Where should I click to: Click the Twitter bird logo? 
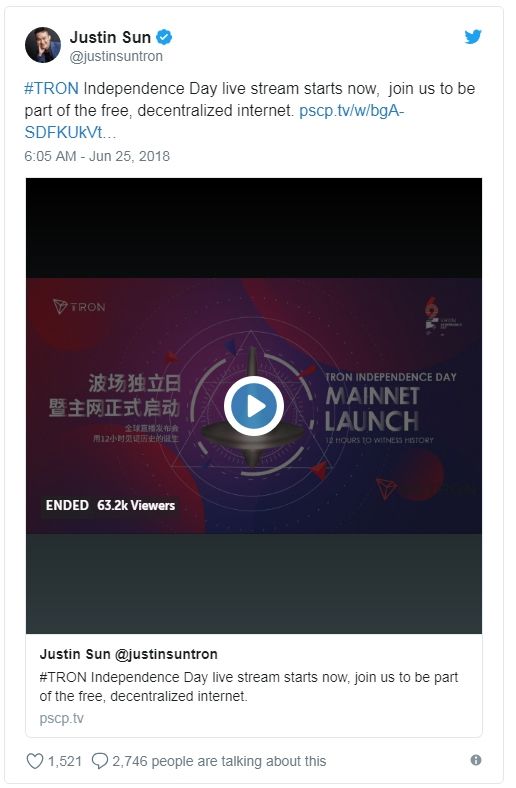click(473, 37)
